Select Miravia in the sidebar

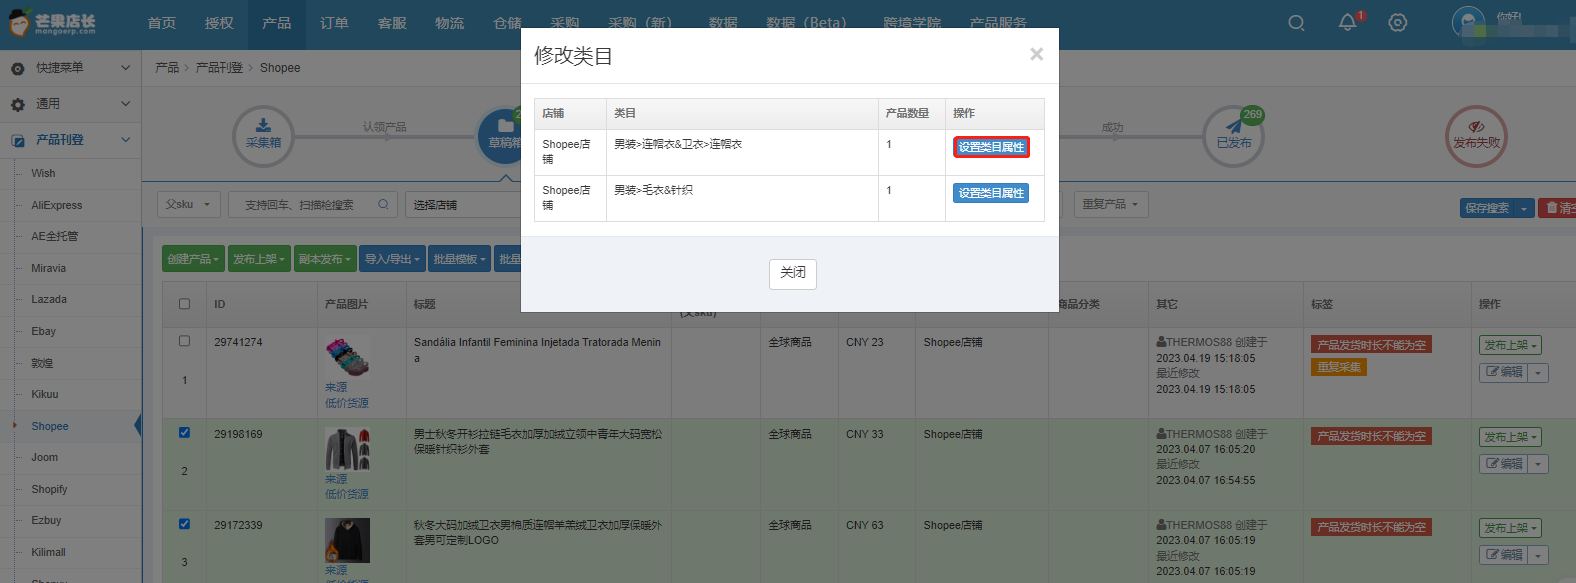pyautogui.click(x=48, y=268)
